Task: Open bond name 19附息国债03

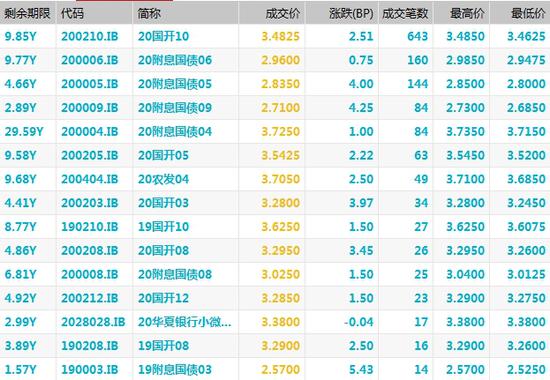Action: [x=175, y=369]
